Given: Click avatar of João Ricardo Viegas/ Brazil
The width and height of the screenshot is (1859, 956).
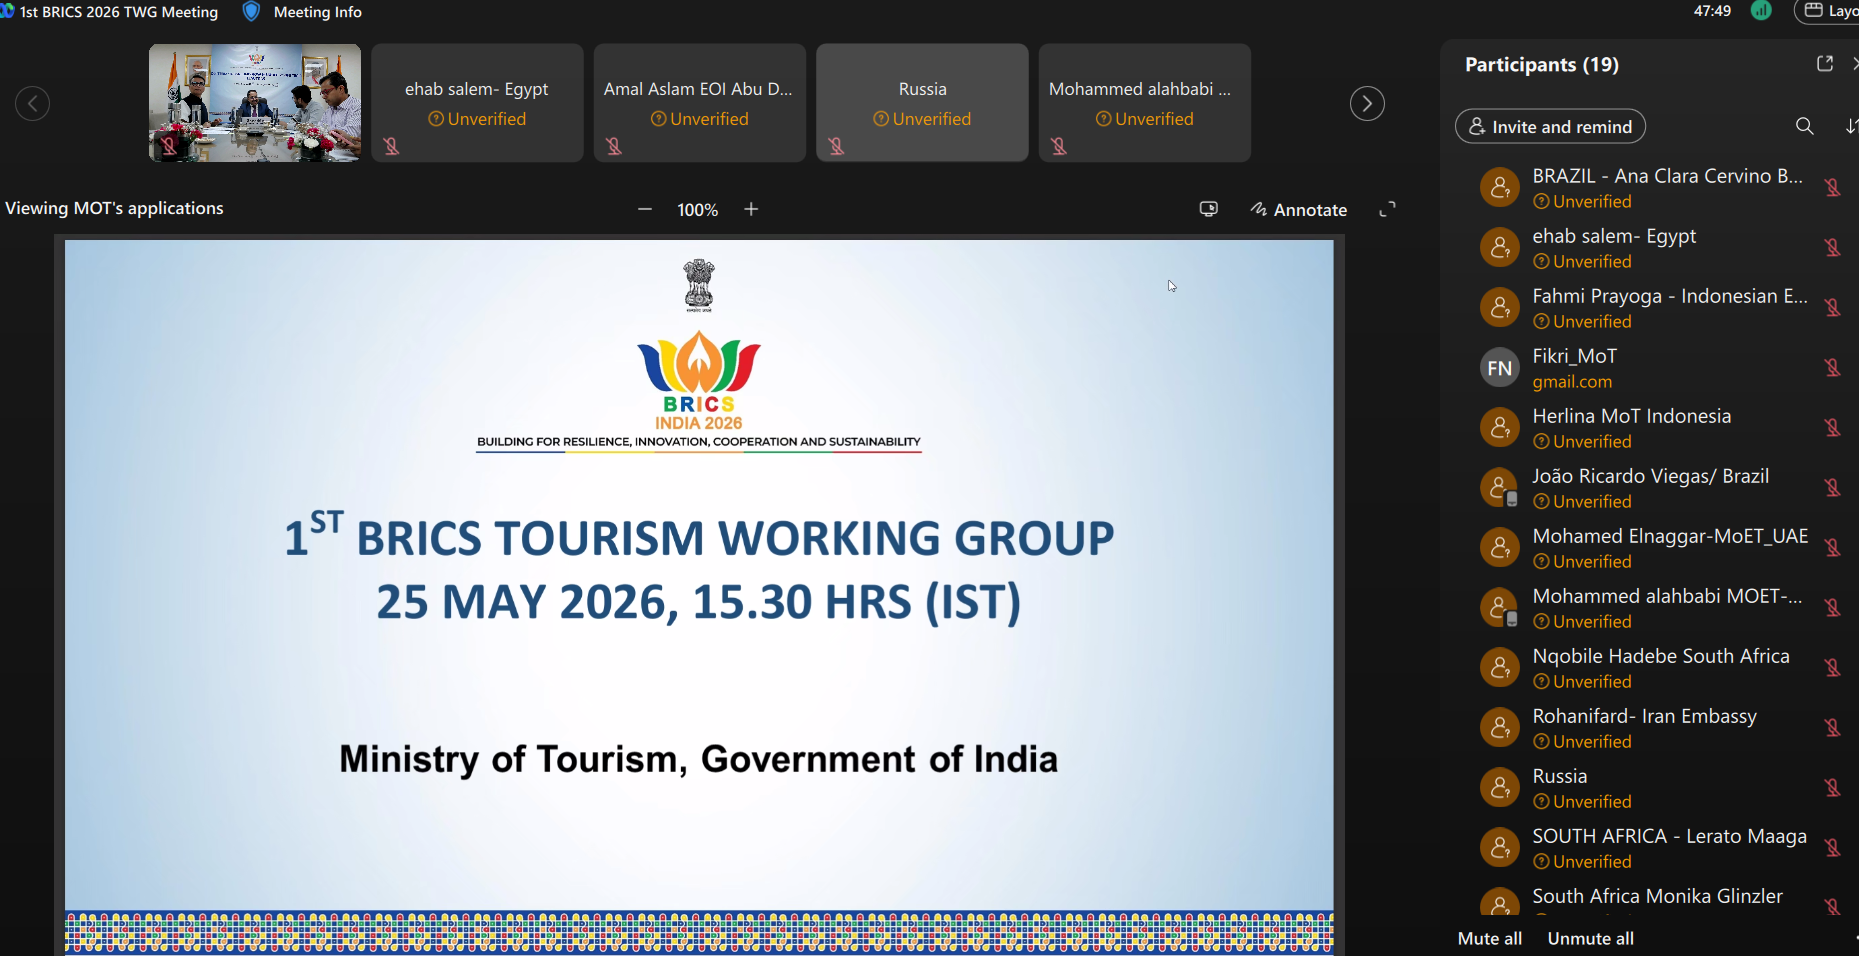Looking at the screenshot, I should (1499, 487).
